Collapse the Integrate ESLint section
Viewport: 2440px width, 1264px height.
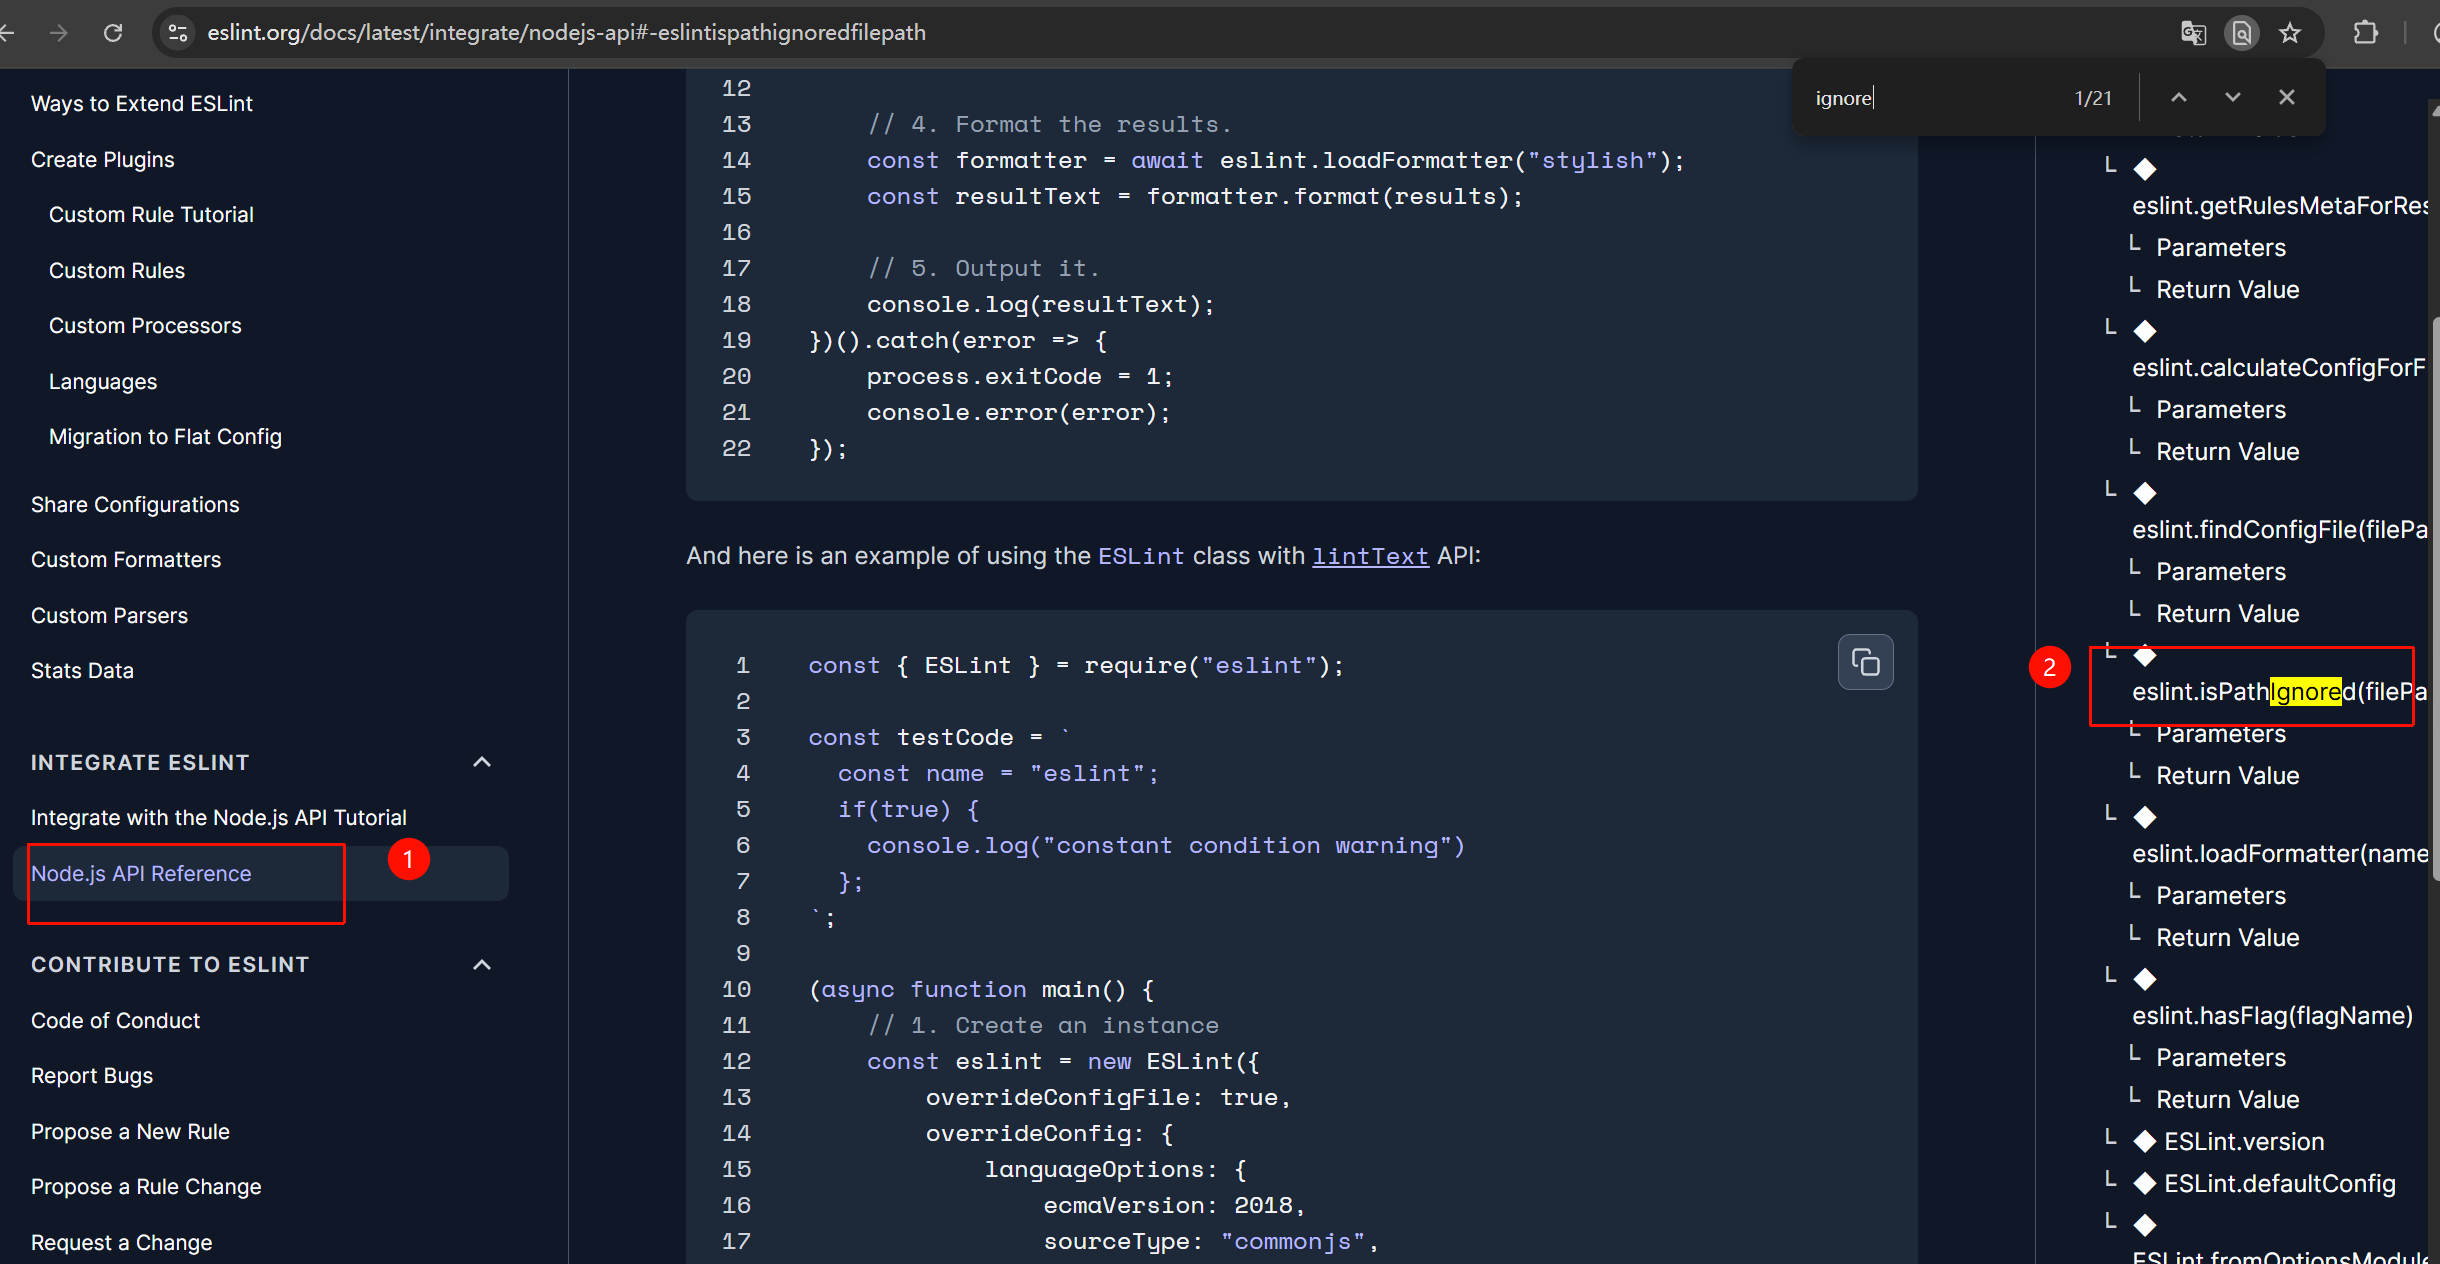(x=482, y=762)
